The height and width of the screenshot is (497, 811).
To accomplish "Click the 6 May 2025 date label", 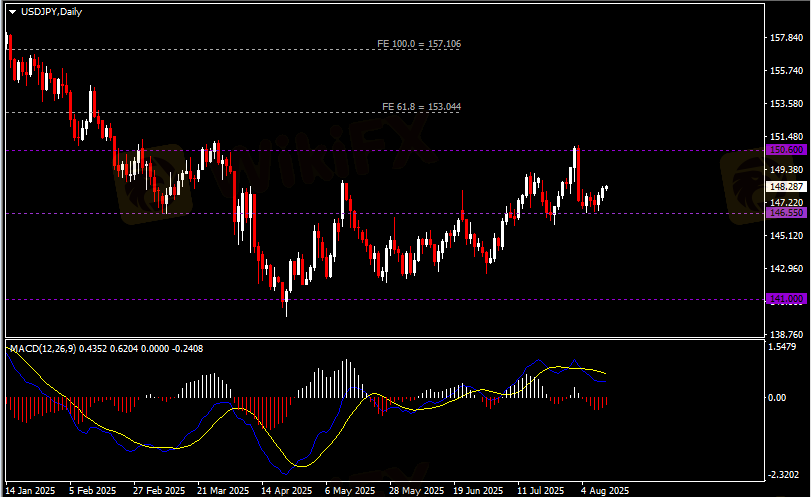I will tap(348, 491).
